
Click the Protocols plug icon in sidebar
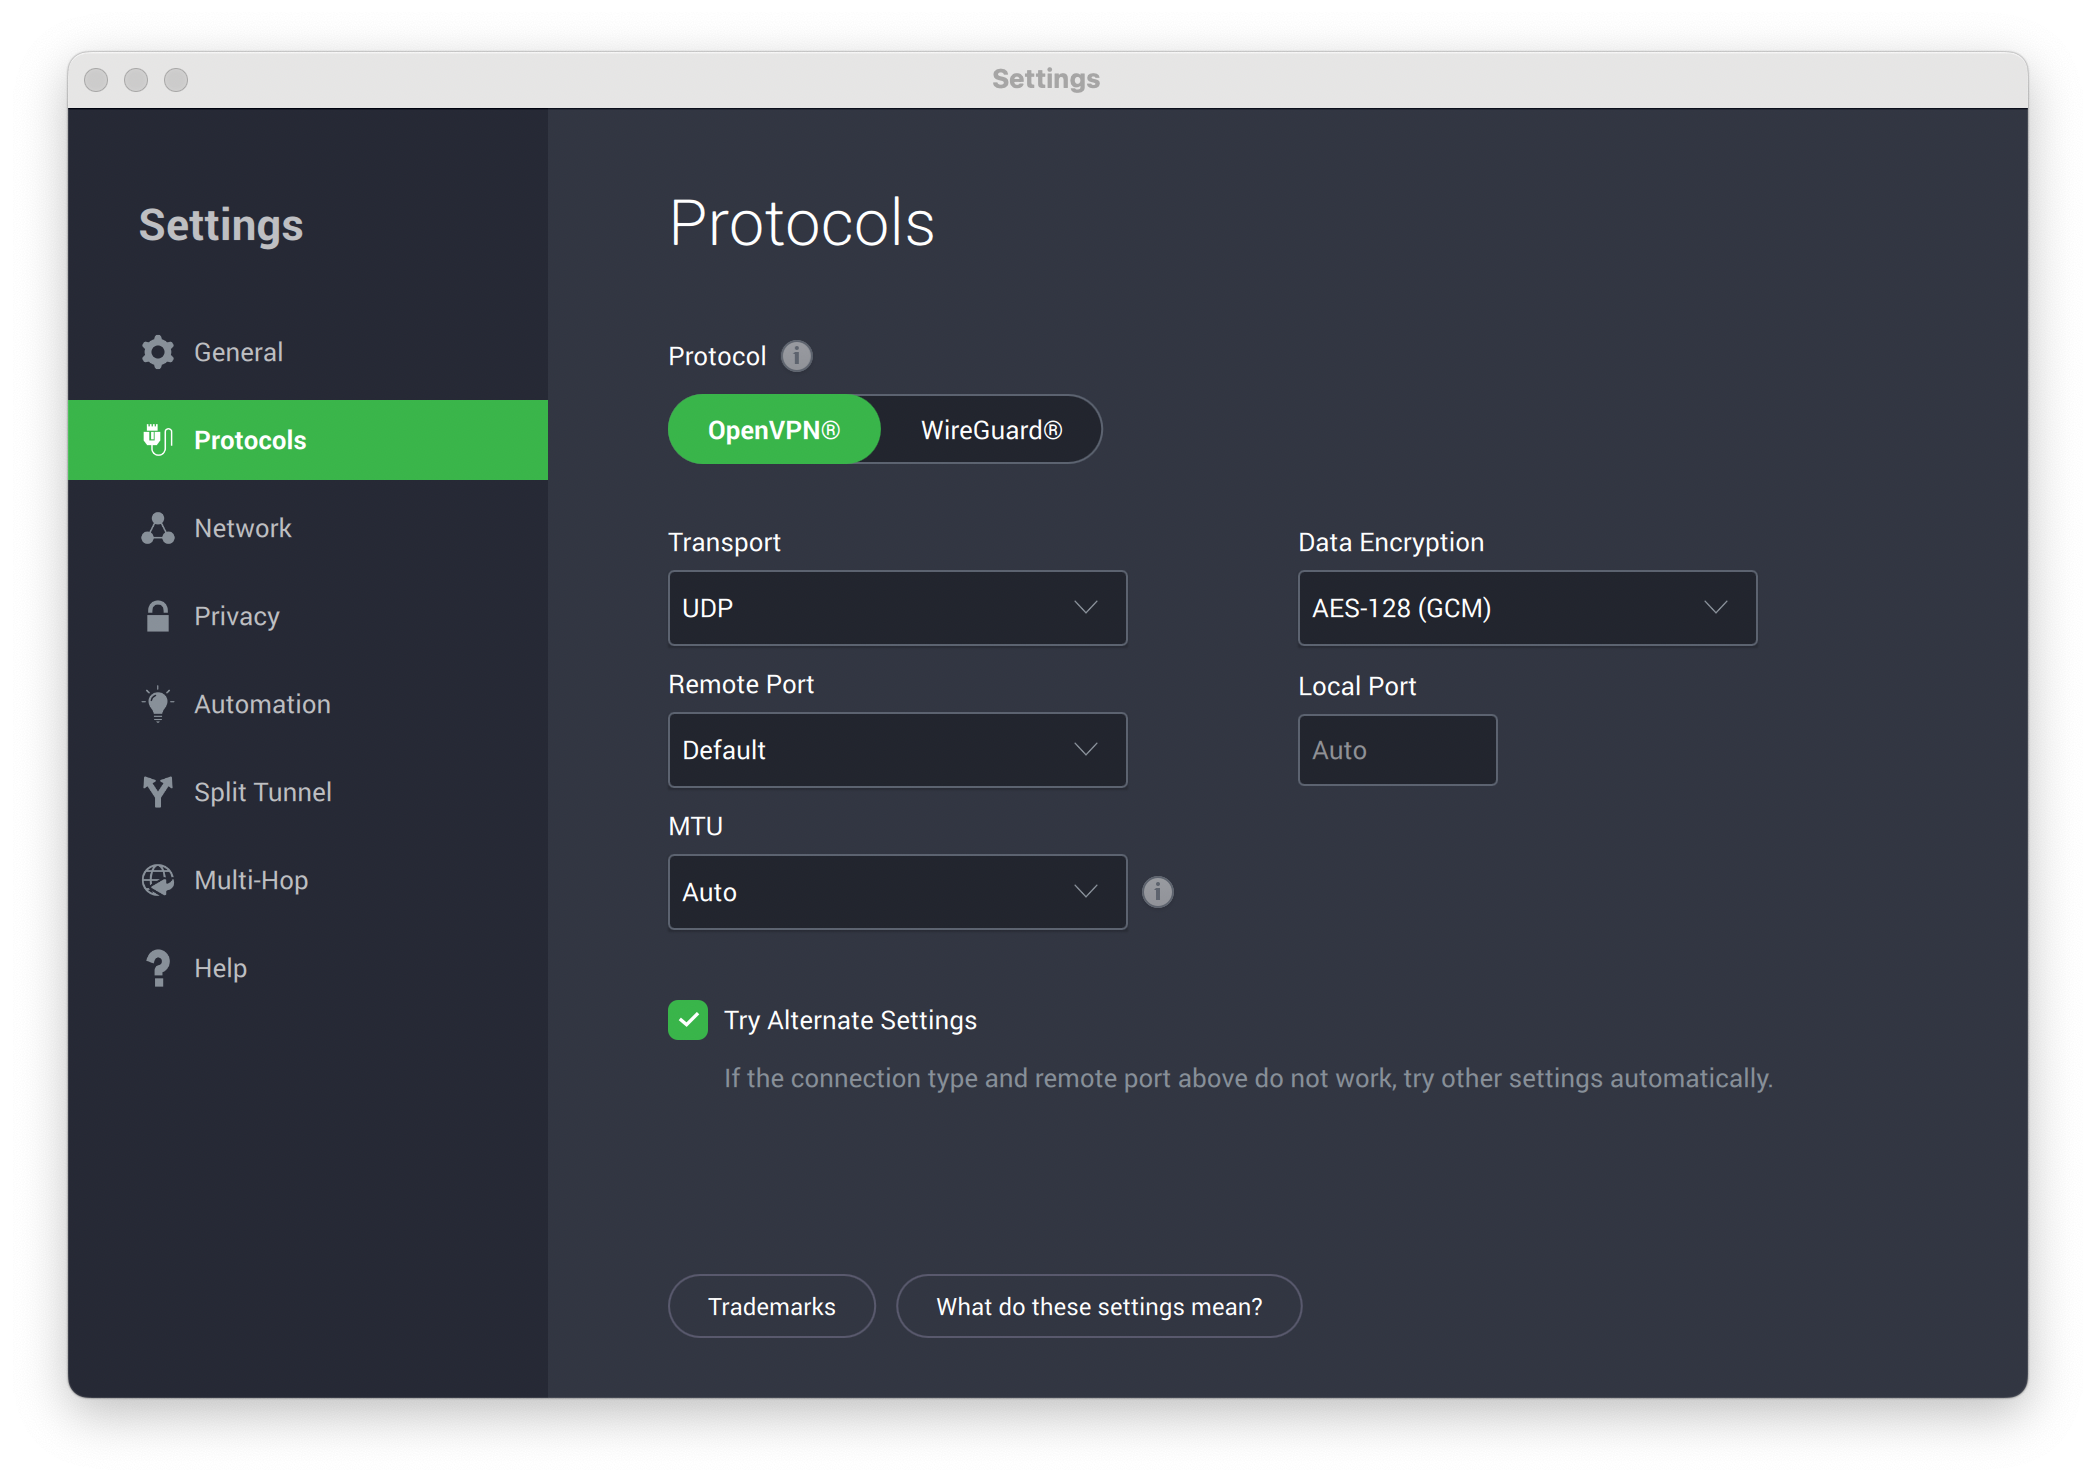tap(158, 439)
